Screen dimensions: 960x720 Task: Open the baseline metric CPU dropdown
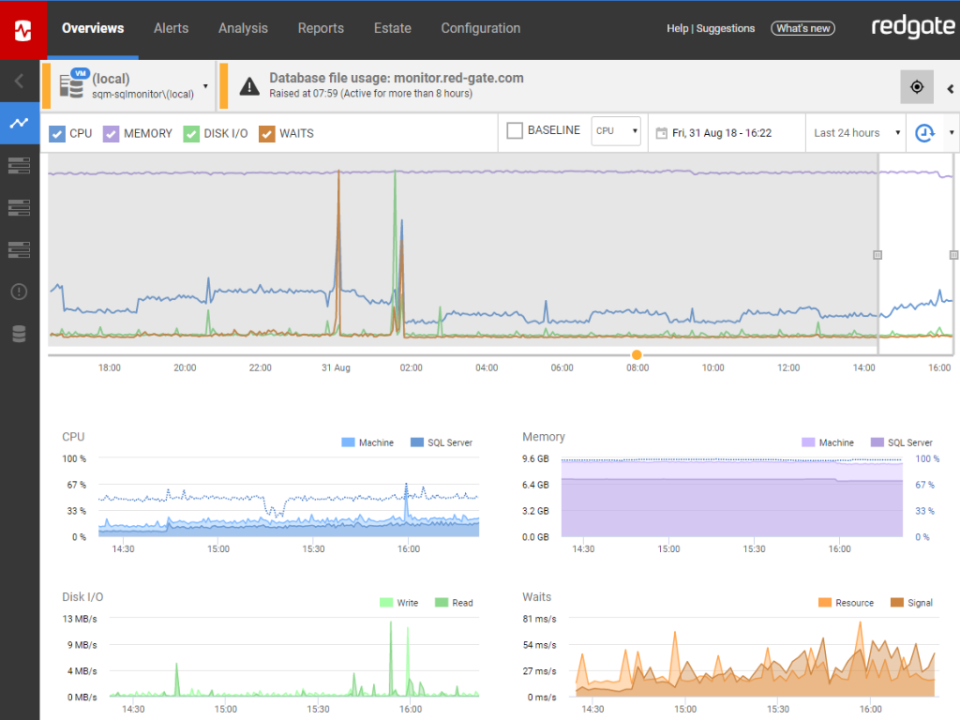[x=616, y=131]
